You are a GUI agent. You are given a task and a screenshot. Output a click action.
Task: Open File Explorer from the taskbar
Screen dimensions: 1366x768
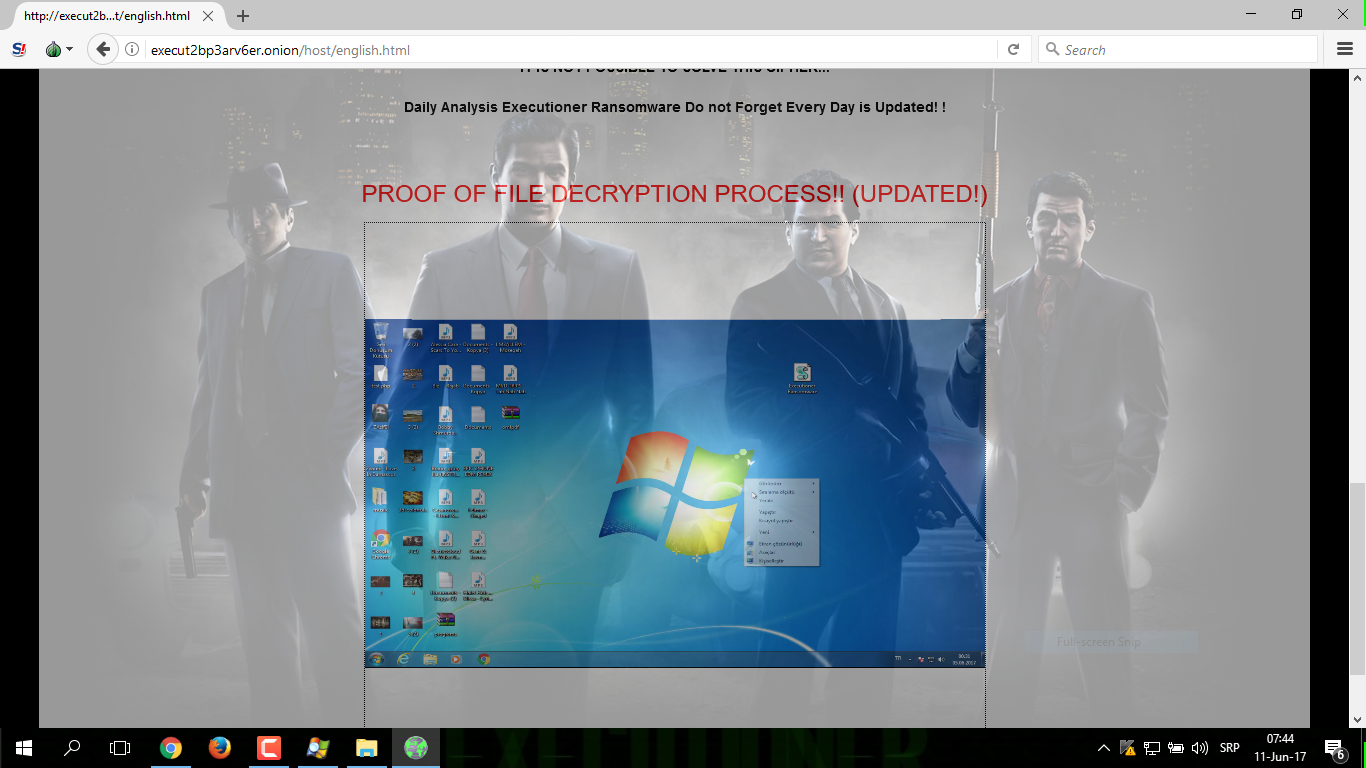(x=367, y=748)
